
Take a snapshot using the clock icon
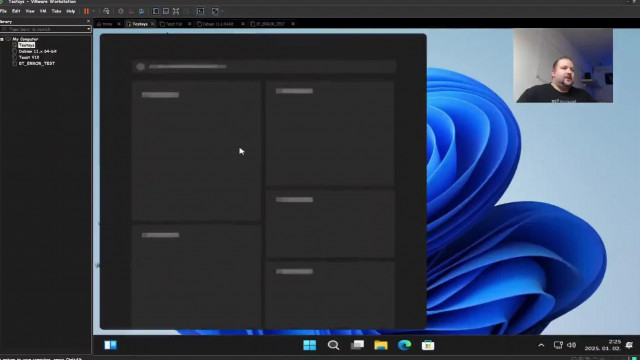[121, 11]
